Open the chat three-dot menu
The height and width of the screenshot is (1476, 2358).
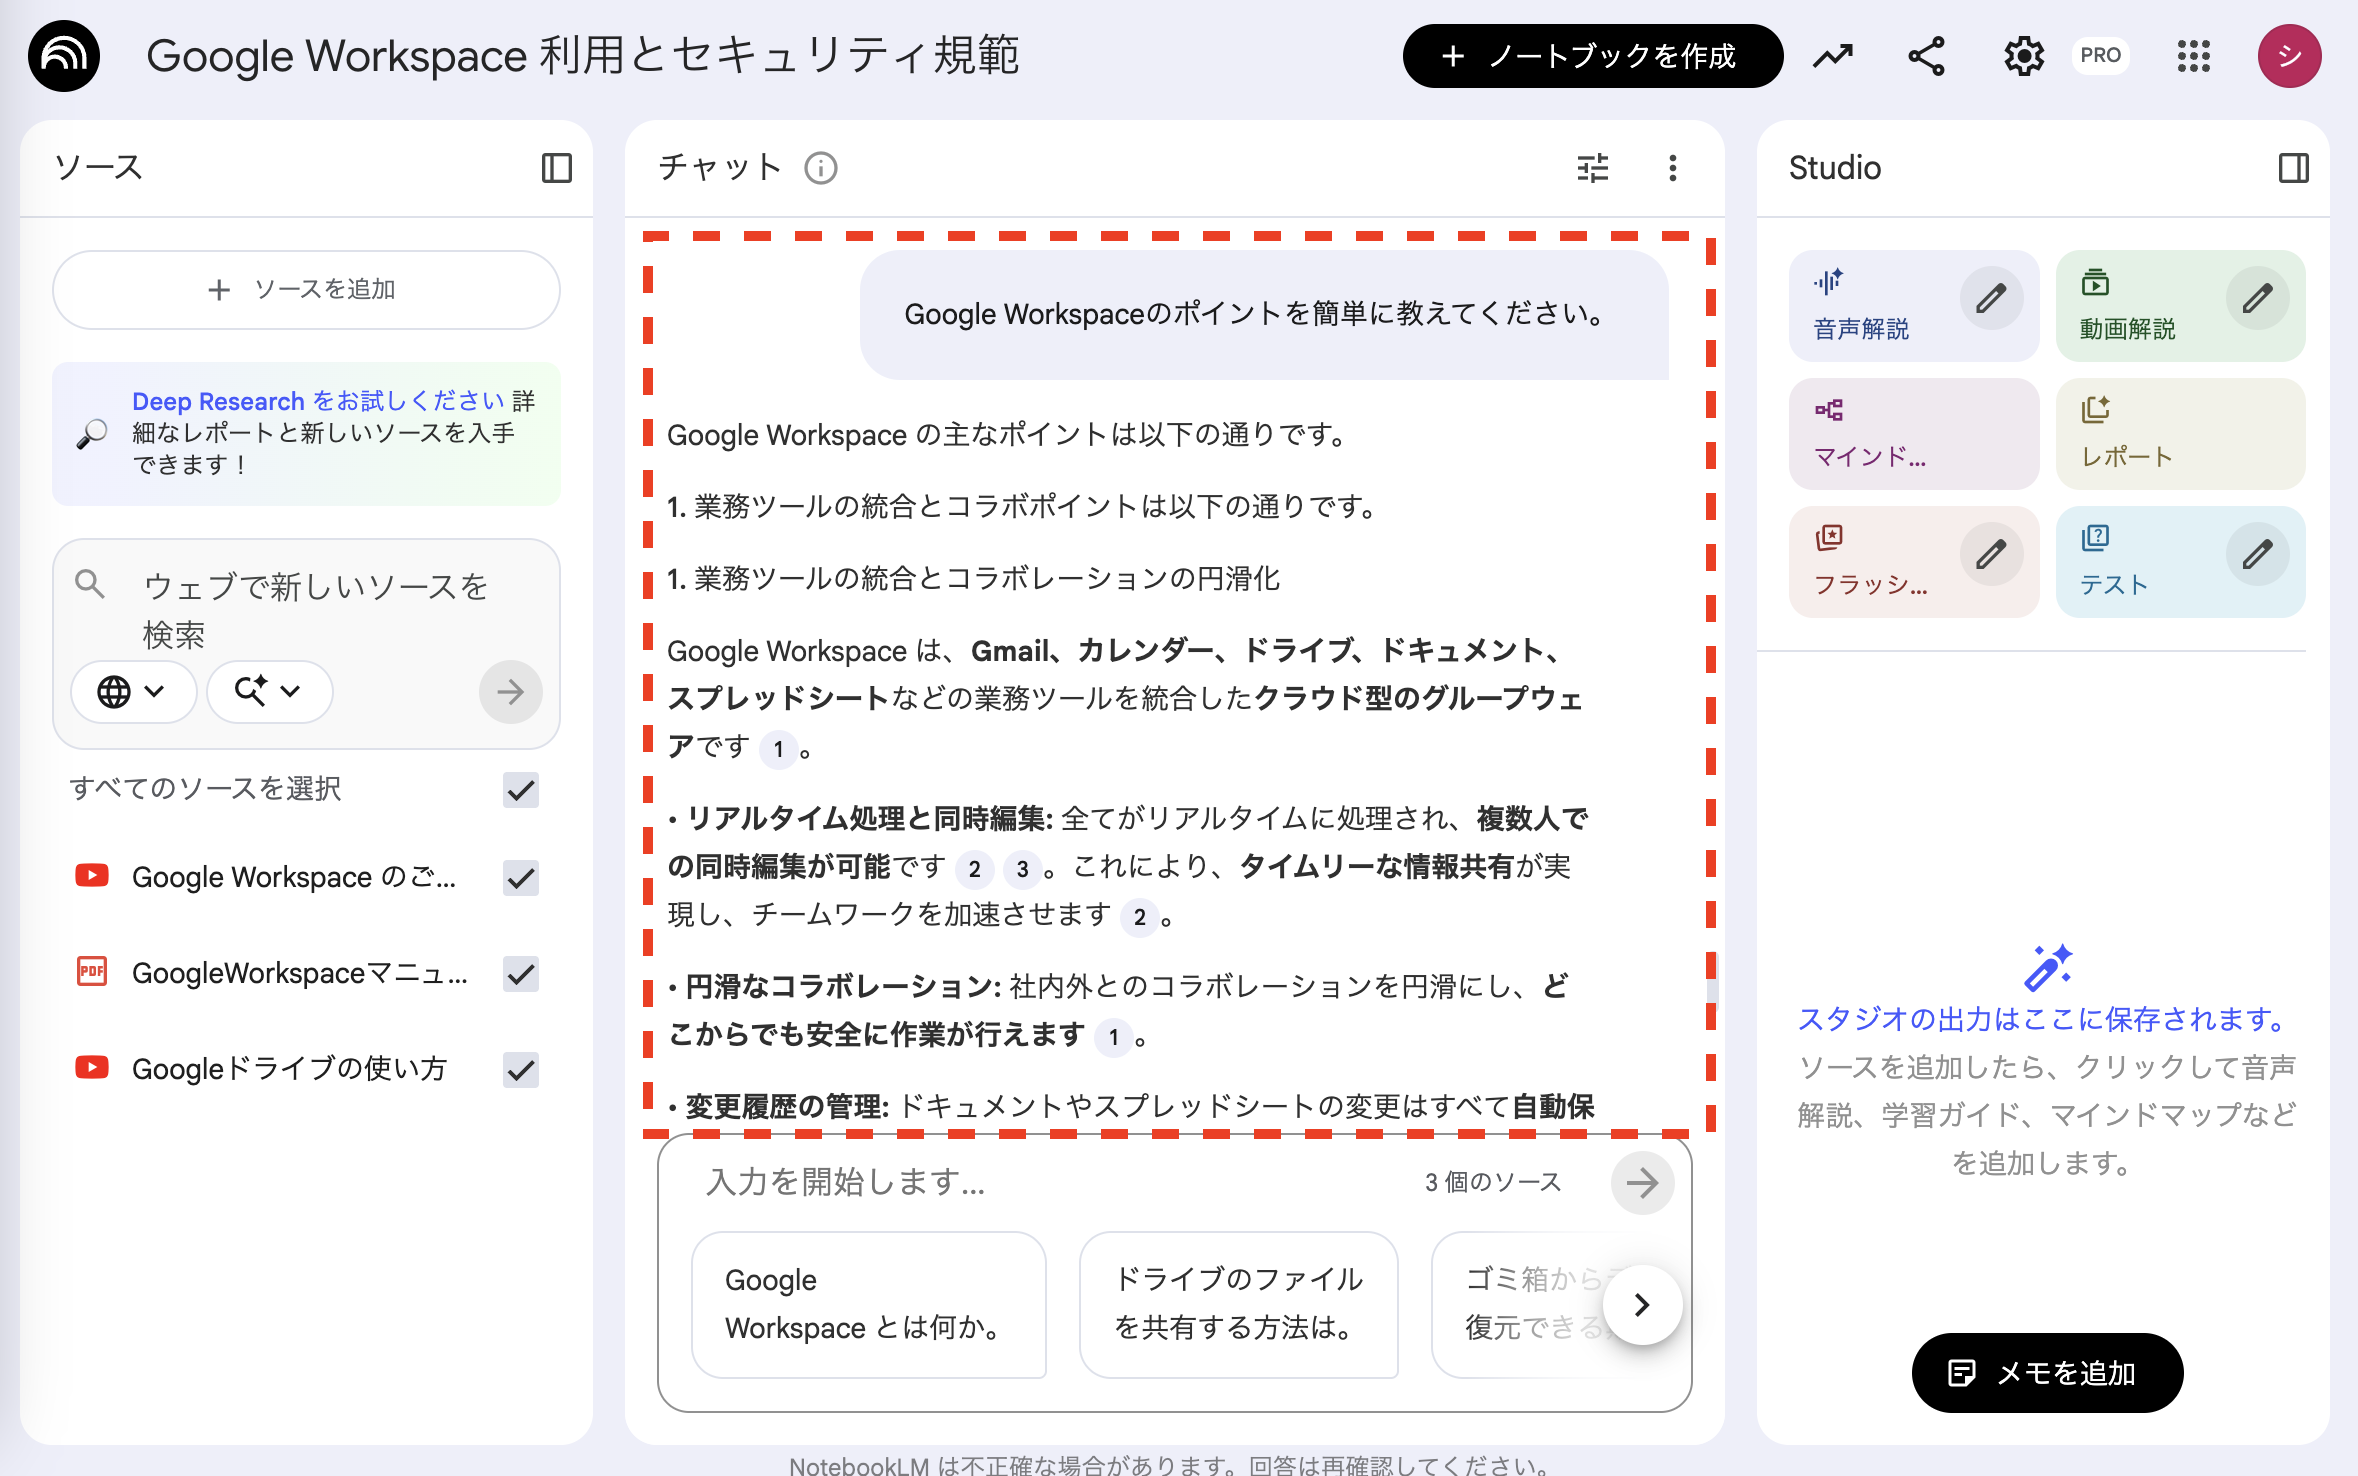click(1672, 168)
